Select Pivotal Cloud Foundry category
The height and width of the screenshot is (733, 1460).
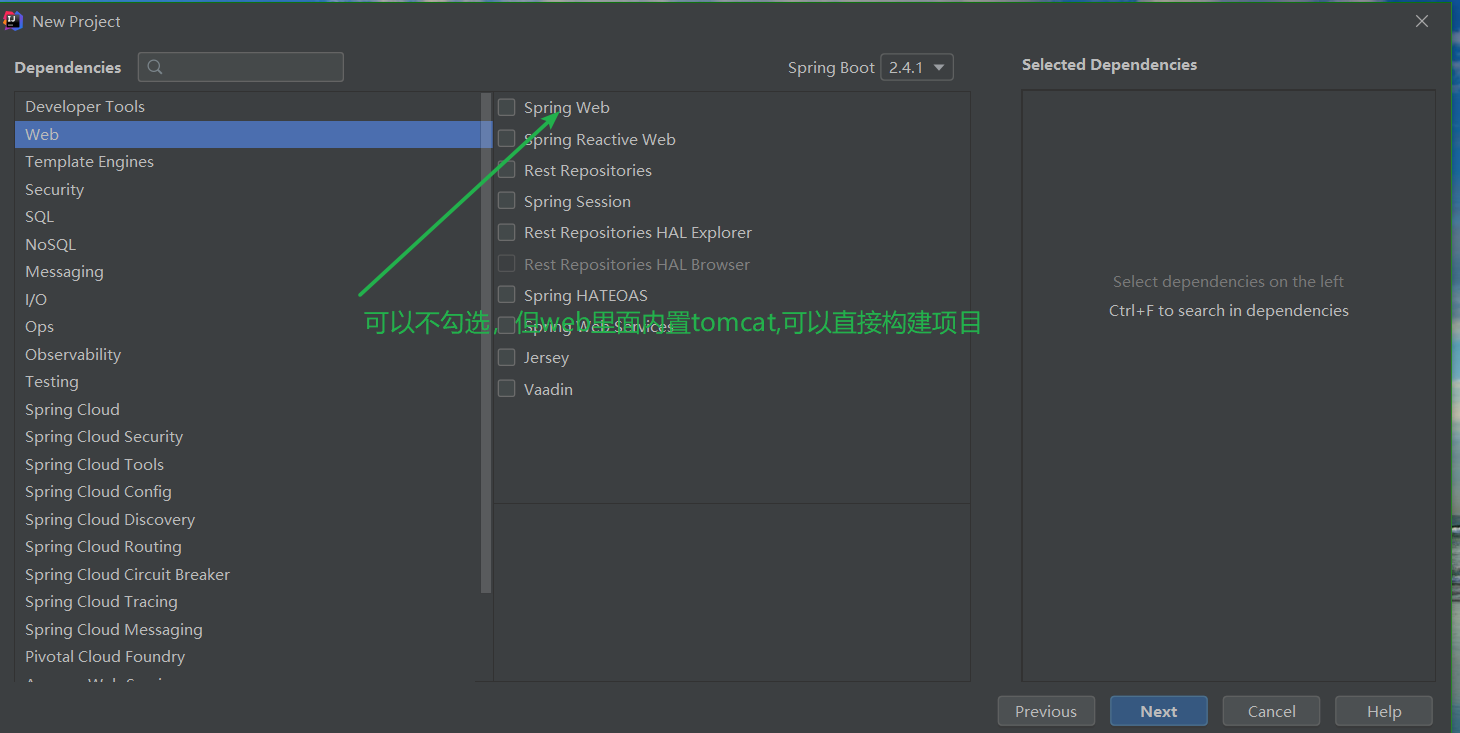pyautogui.click(x=248, y=657)
